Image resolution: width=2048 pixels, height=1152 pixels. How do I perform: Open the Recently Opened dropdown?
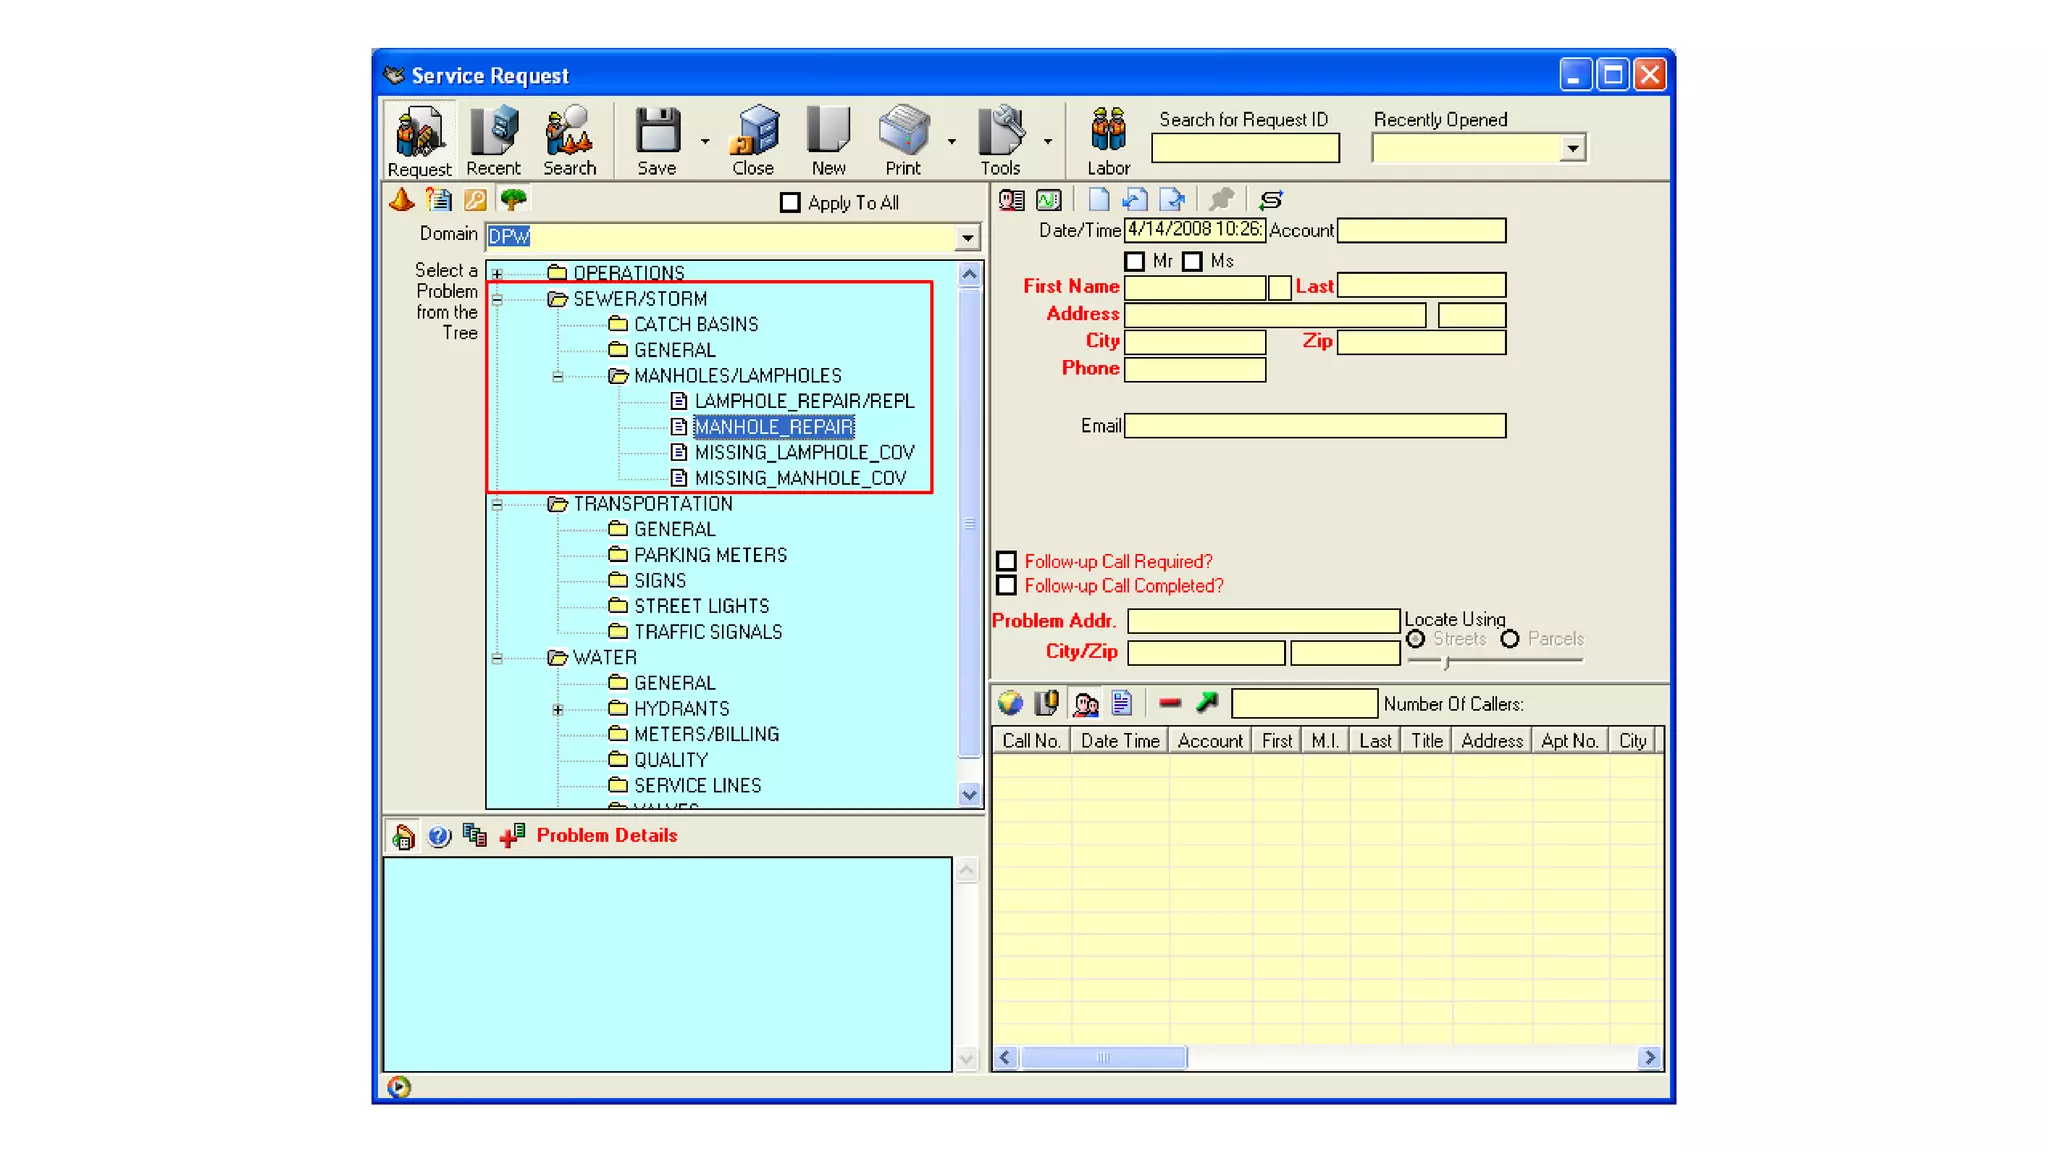1573,148
